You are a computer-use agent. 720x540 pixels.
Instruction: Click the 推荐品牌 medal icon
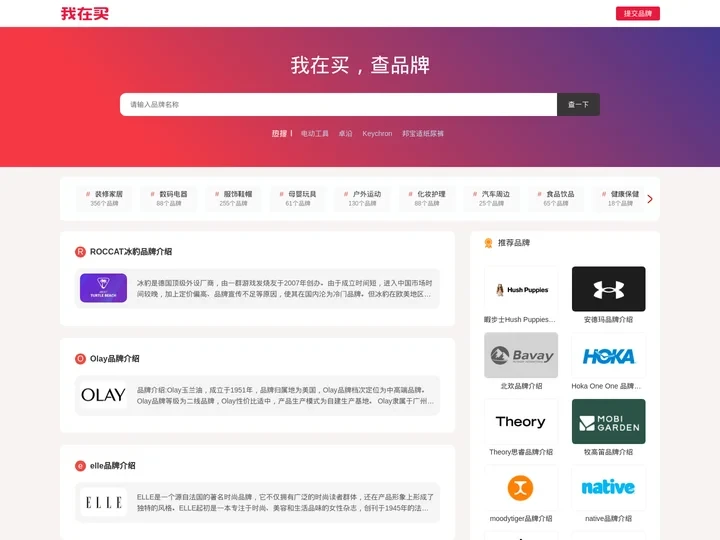(x=488, y=243)
